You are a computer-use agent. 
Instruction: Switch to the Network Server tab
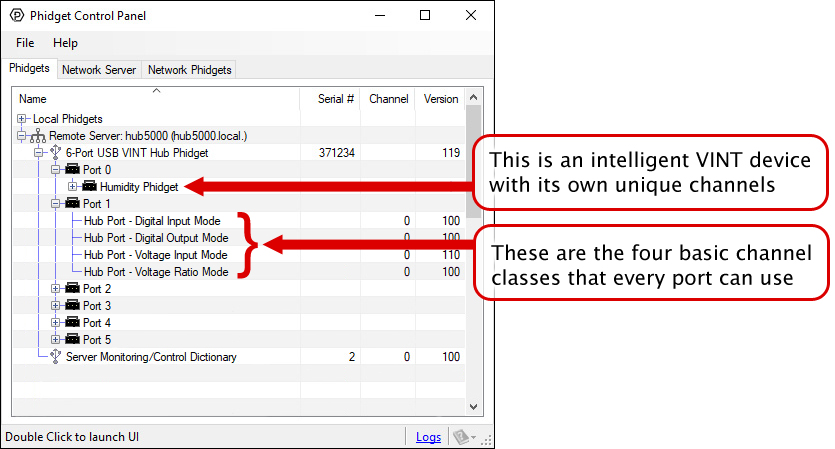tap(99, 70)
